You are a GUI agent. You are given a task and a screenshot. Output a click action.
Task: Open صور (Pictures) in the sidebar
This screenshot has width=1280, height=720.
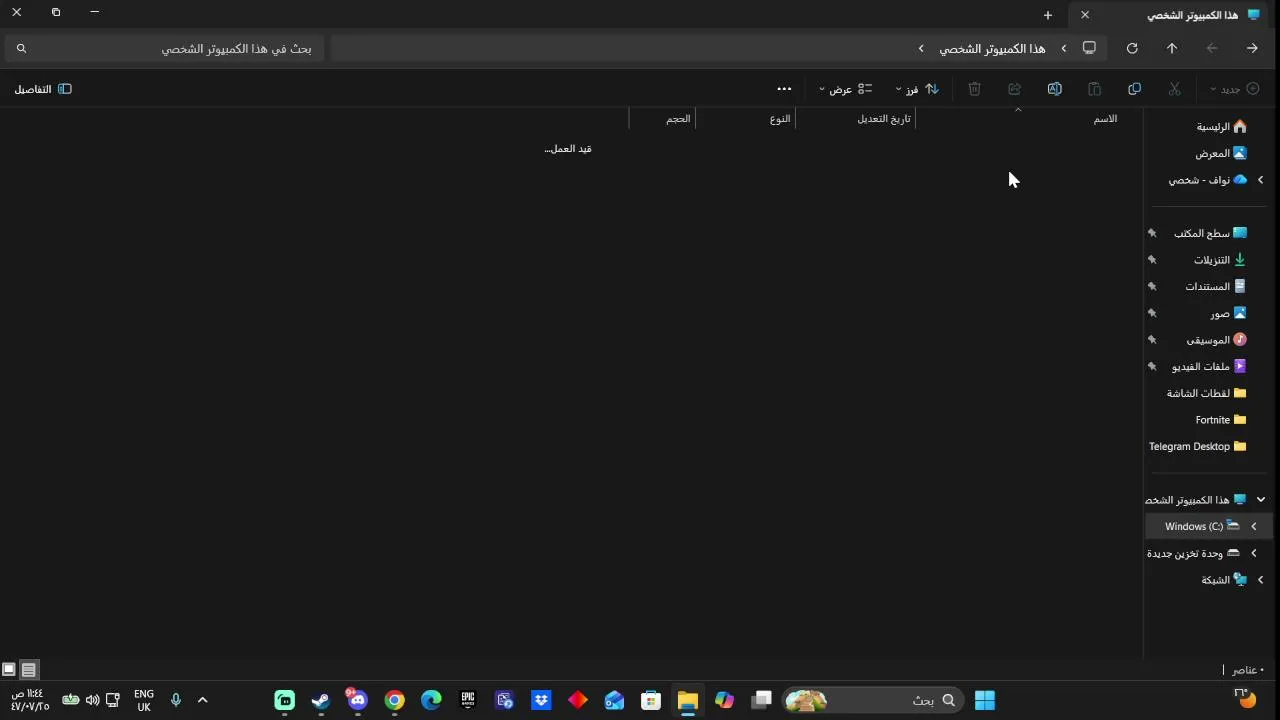click(1229, 313)
